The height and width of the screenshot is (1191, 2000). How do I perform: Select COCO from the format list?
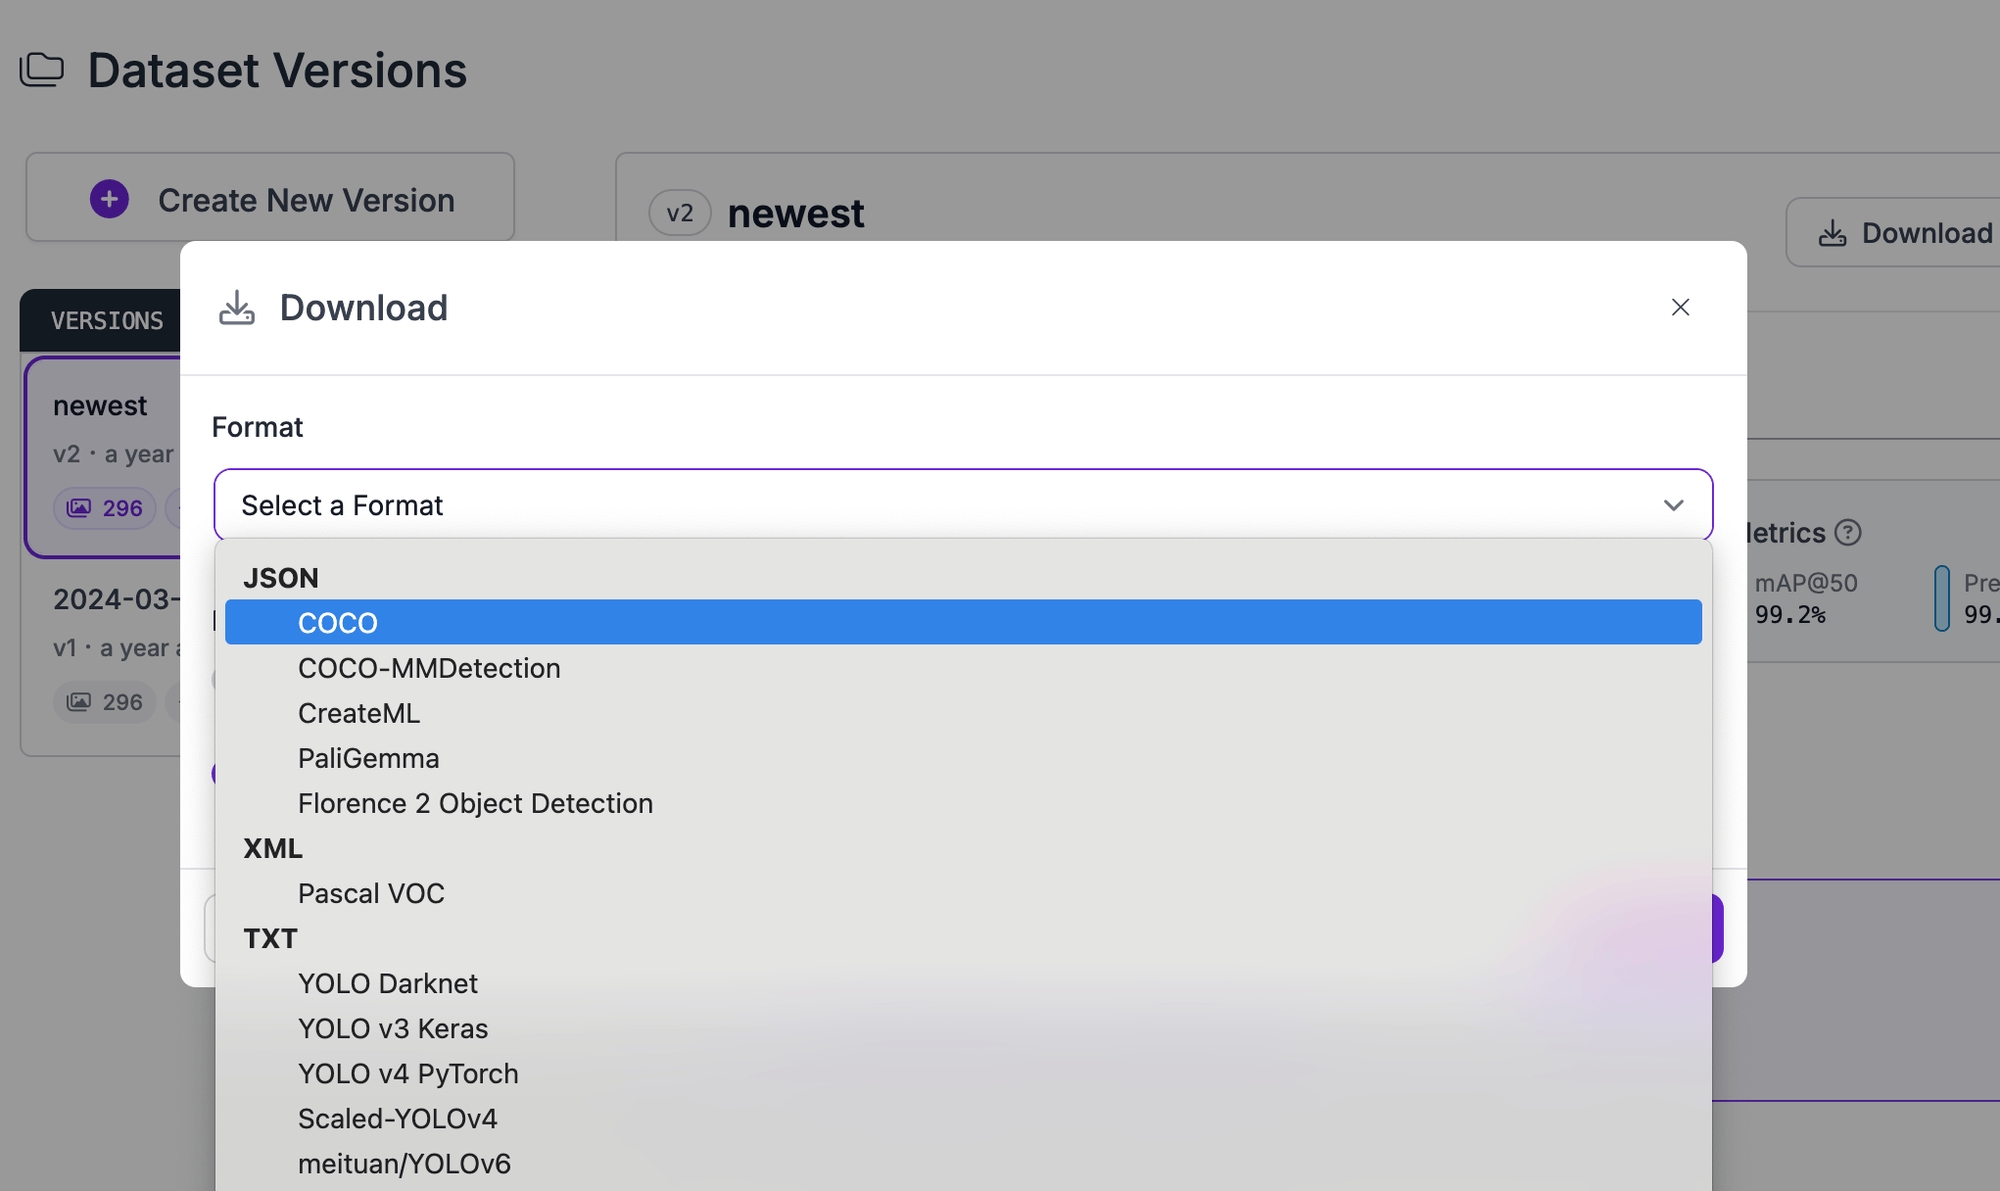pos(337,621)
